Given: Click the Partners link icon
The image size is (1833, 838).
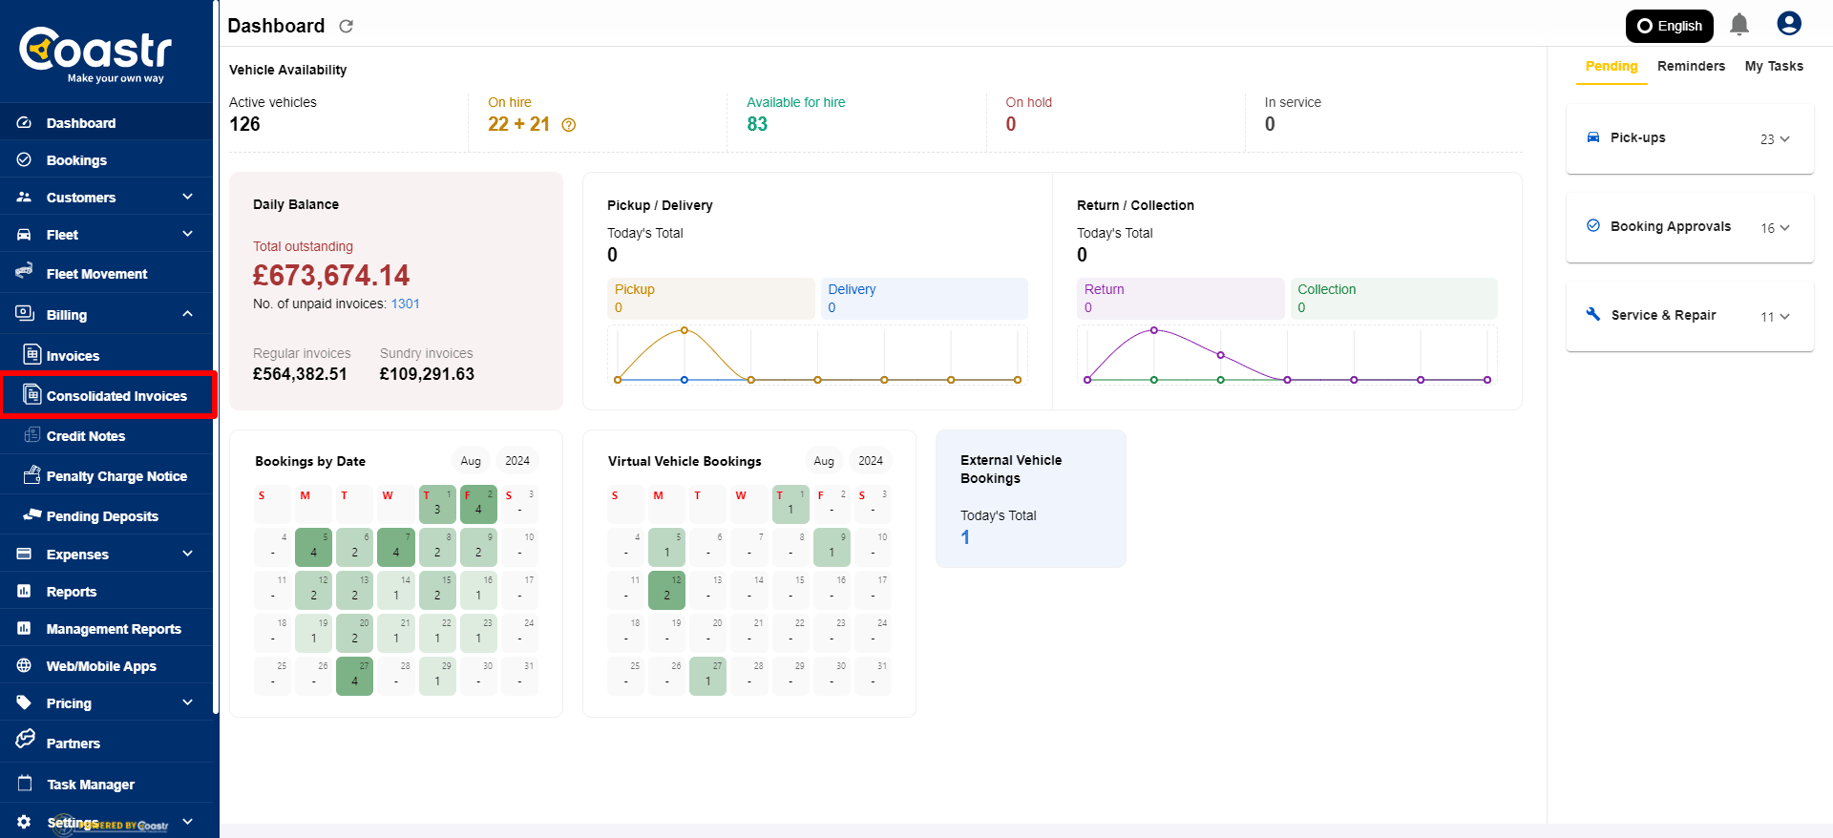Looking at the screenshot, I should point(25,741).
